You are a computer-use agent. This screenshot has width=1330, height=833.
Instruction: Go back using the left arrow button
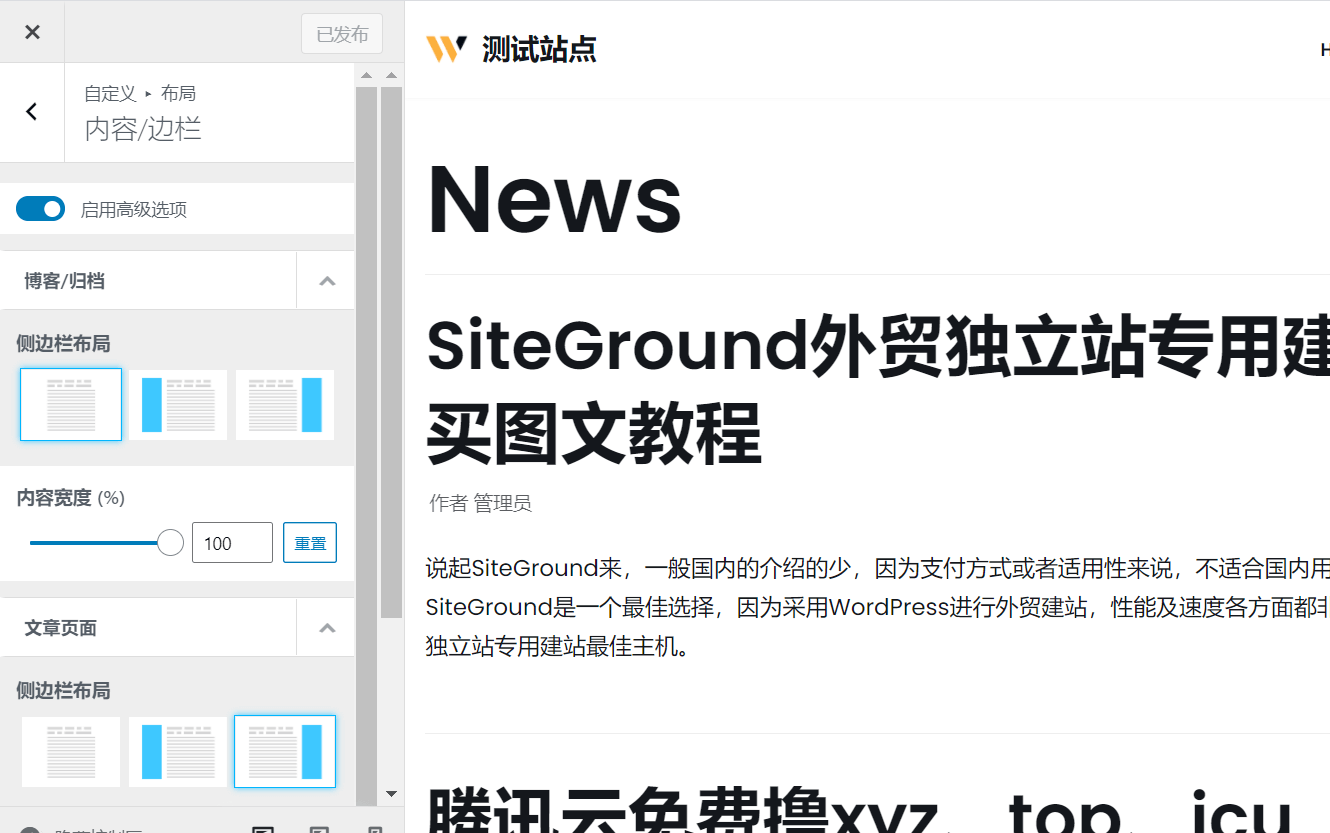click(32, 112)
